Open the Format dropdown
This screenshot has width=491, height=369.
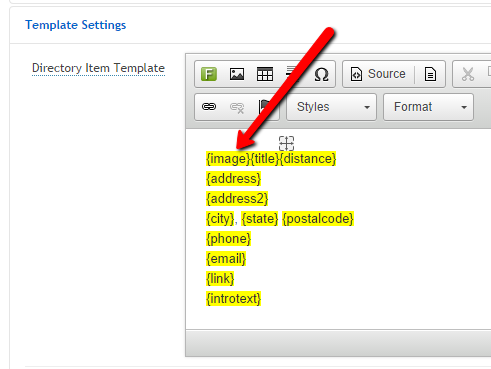click(428, 107)
